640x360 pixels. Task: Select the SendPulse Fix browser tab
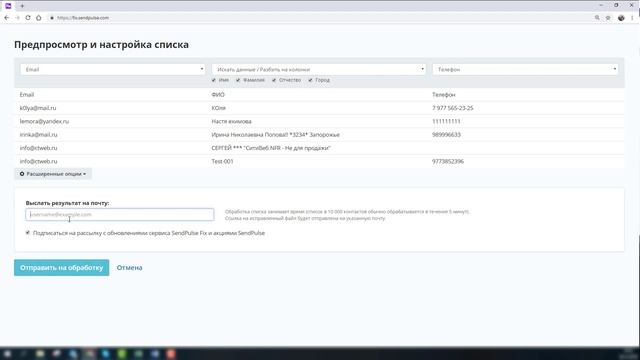[x=8, y=6]
